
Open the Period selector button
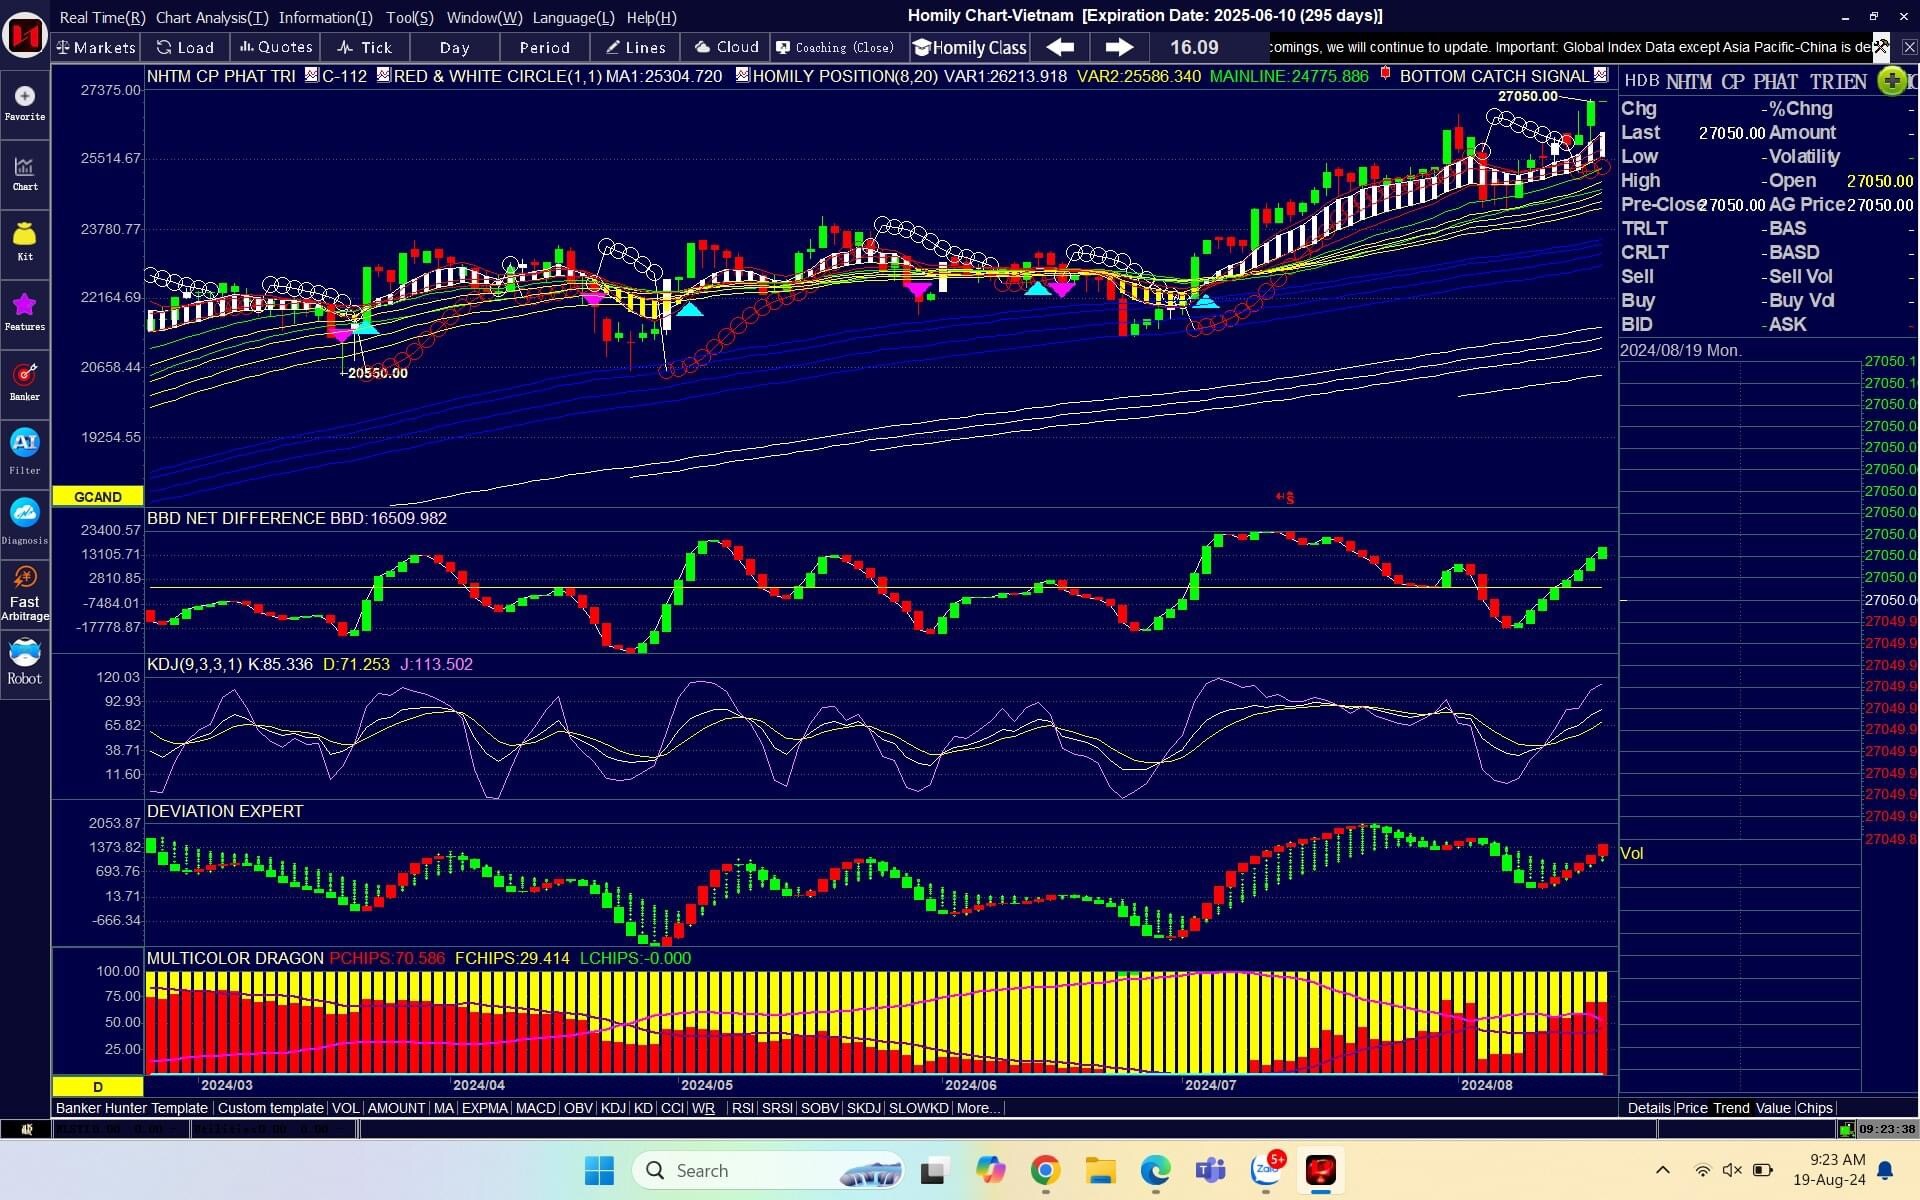[x=545, y=47]
